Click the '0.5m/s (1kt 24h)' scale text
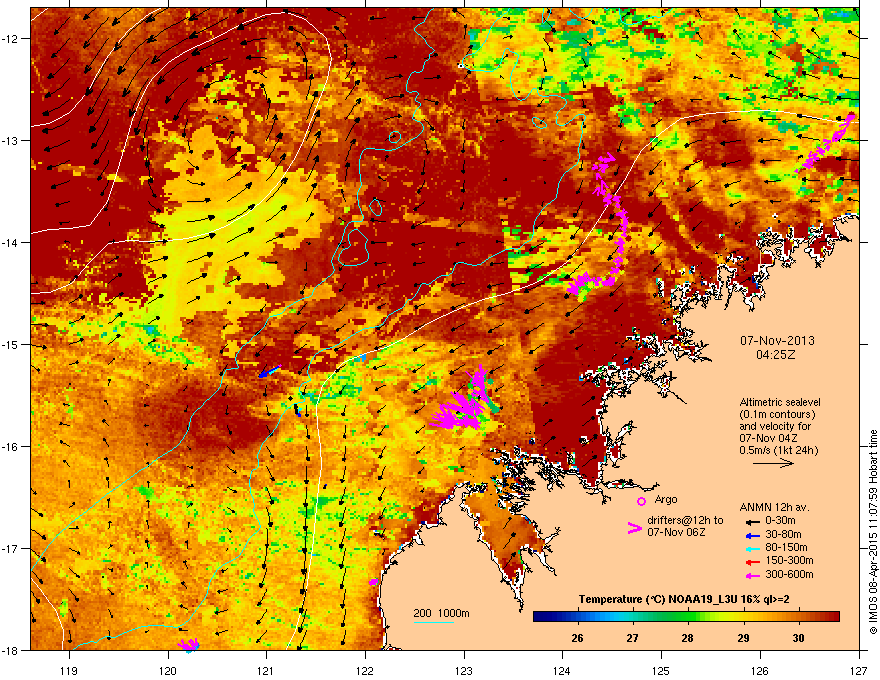This screenshot has width=880, height=680. coord(778,450)
